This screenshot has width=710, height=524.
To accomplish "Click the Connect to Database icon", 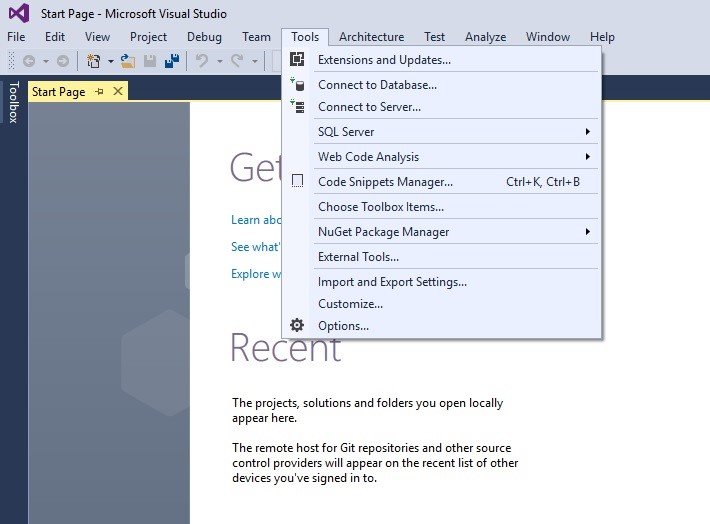I will [x=297, y=84].
